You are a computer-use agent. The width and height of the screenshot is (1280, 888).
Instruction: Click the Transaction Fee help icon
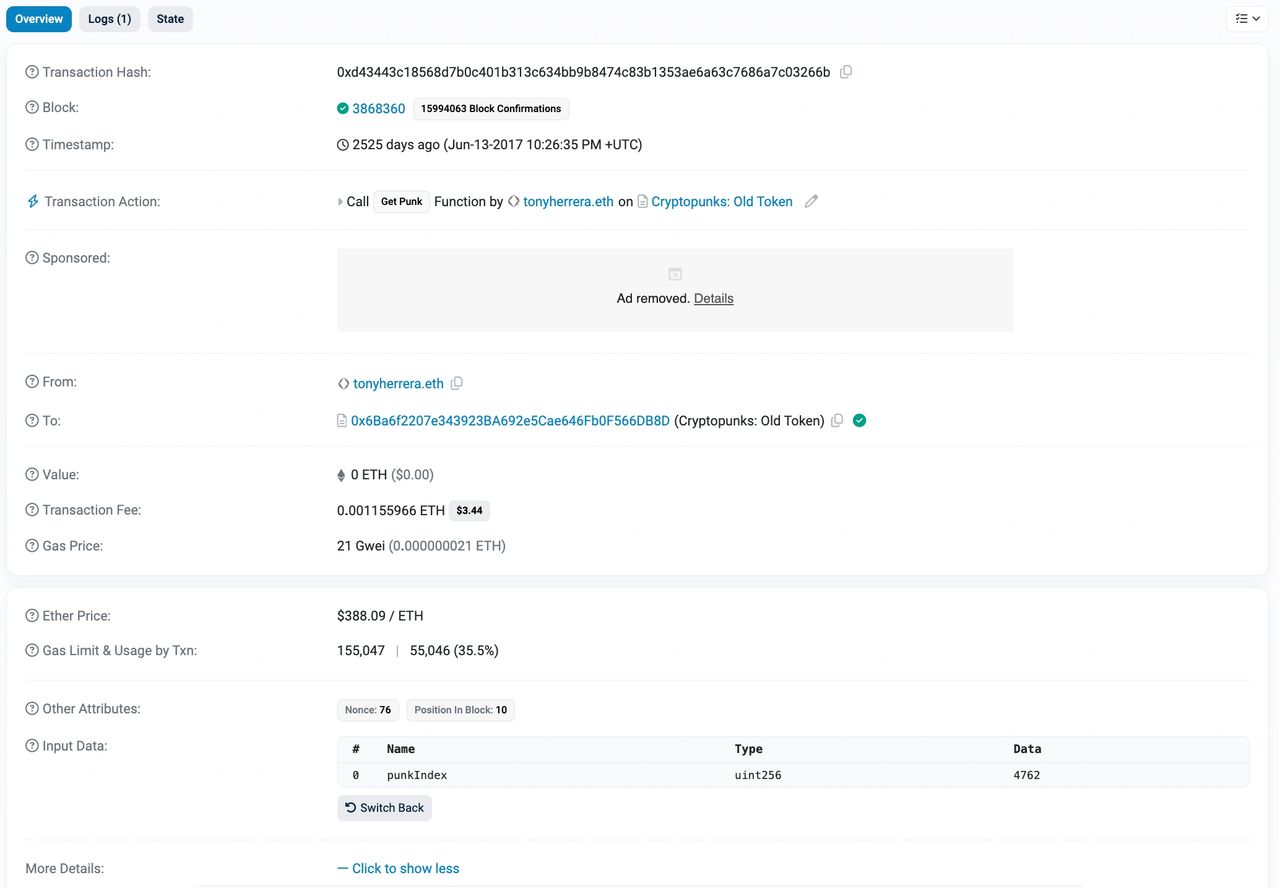point(32,510)
